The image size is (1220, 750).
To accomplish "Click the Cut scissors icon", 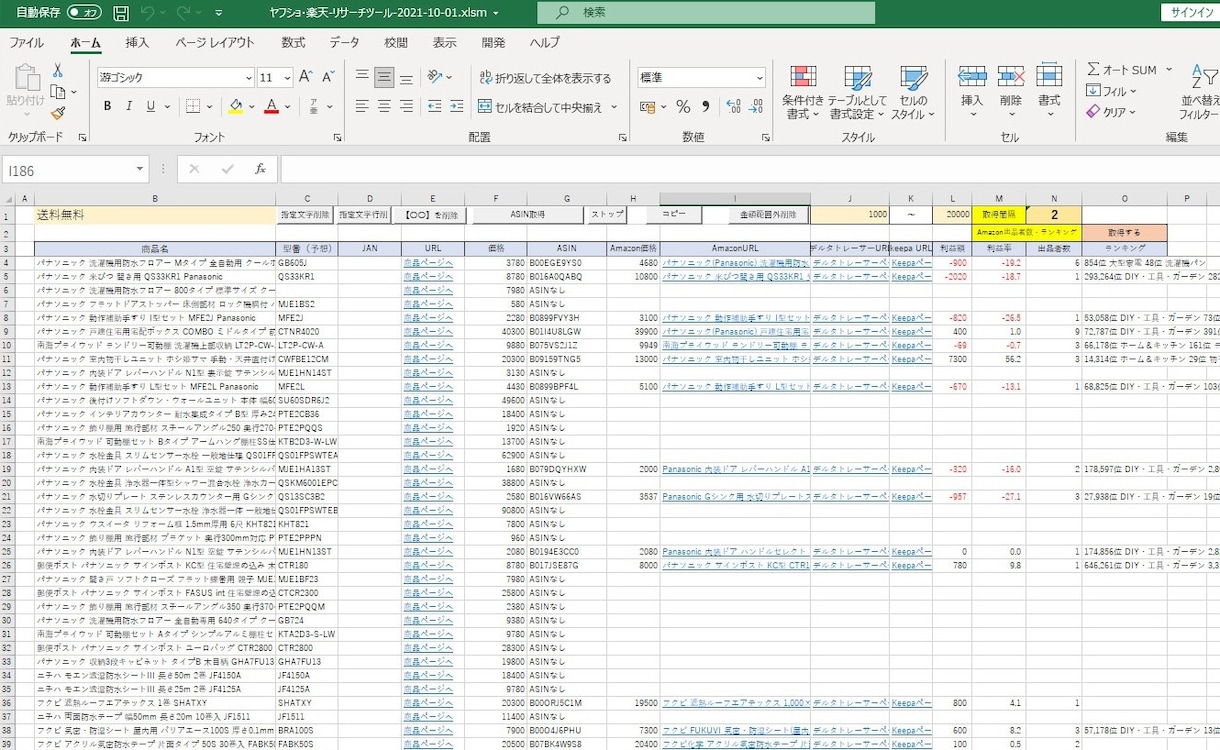I will [x=58, y=70].
